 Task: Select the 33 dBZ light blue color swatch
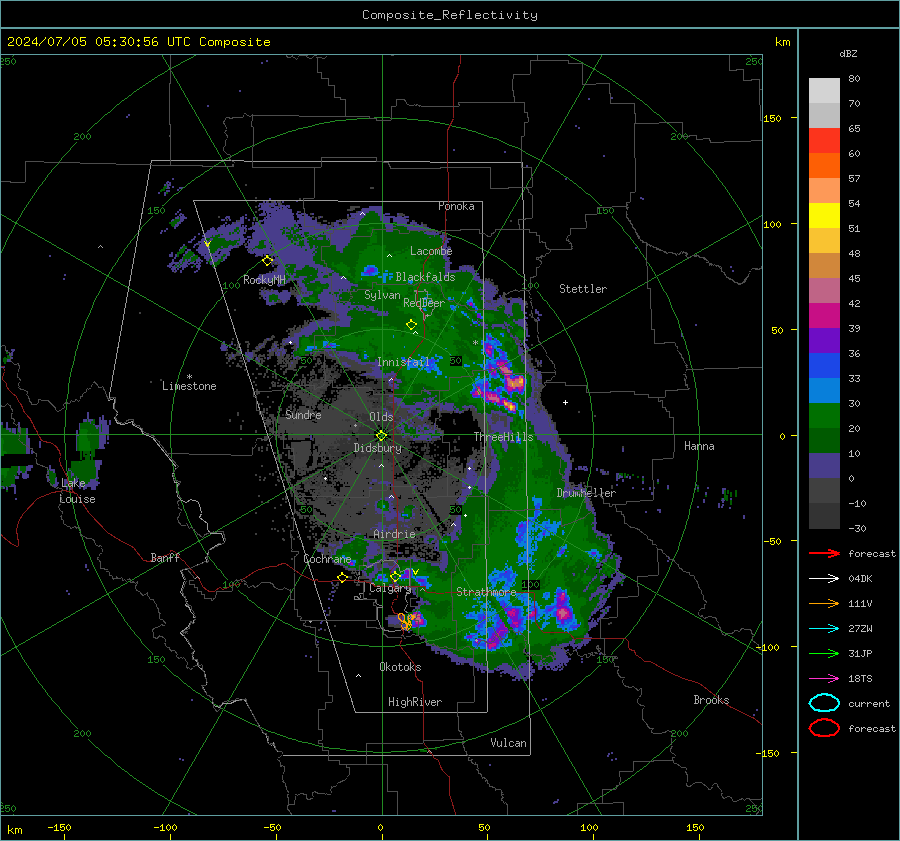pyautogui.click(x=824, y=391)
